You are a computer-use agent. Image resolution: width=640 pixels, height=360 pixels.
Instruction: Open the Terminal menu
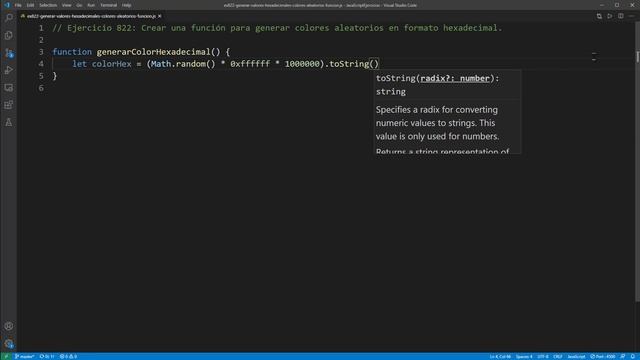109,5
